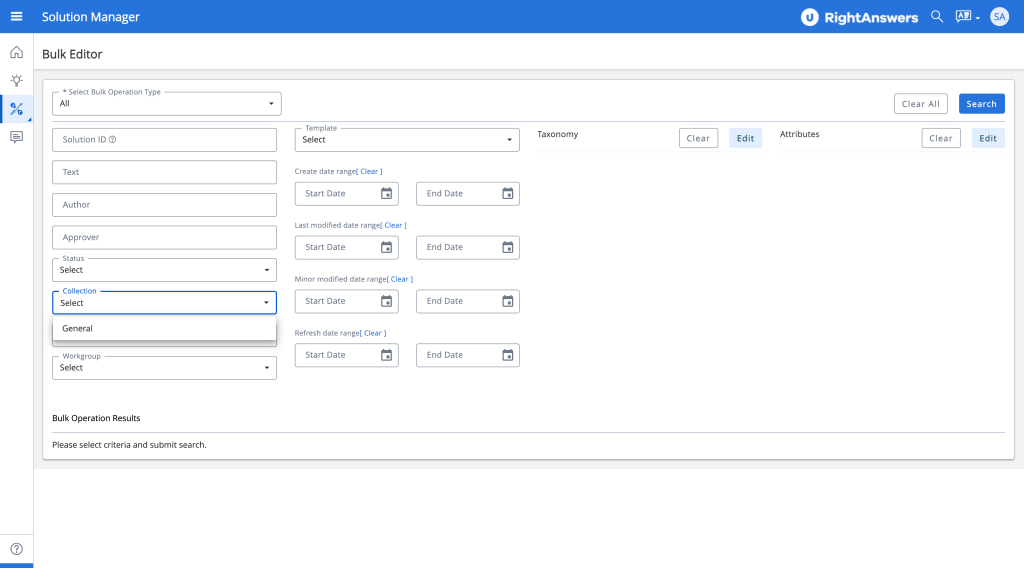Open calendar for Minor modified End Date
The image size is (1024, 568).
click(507, 301)
